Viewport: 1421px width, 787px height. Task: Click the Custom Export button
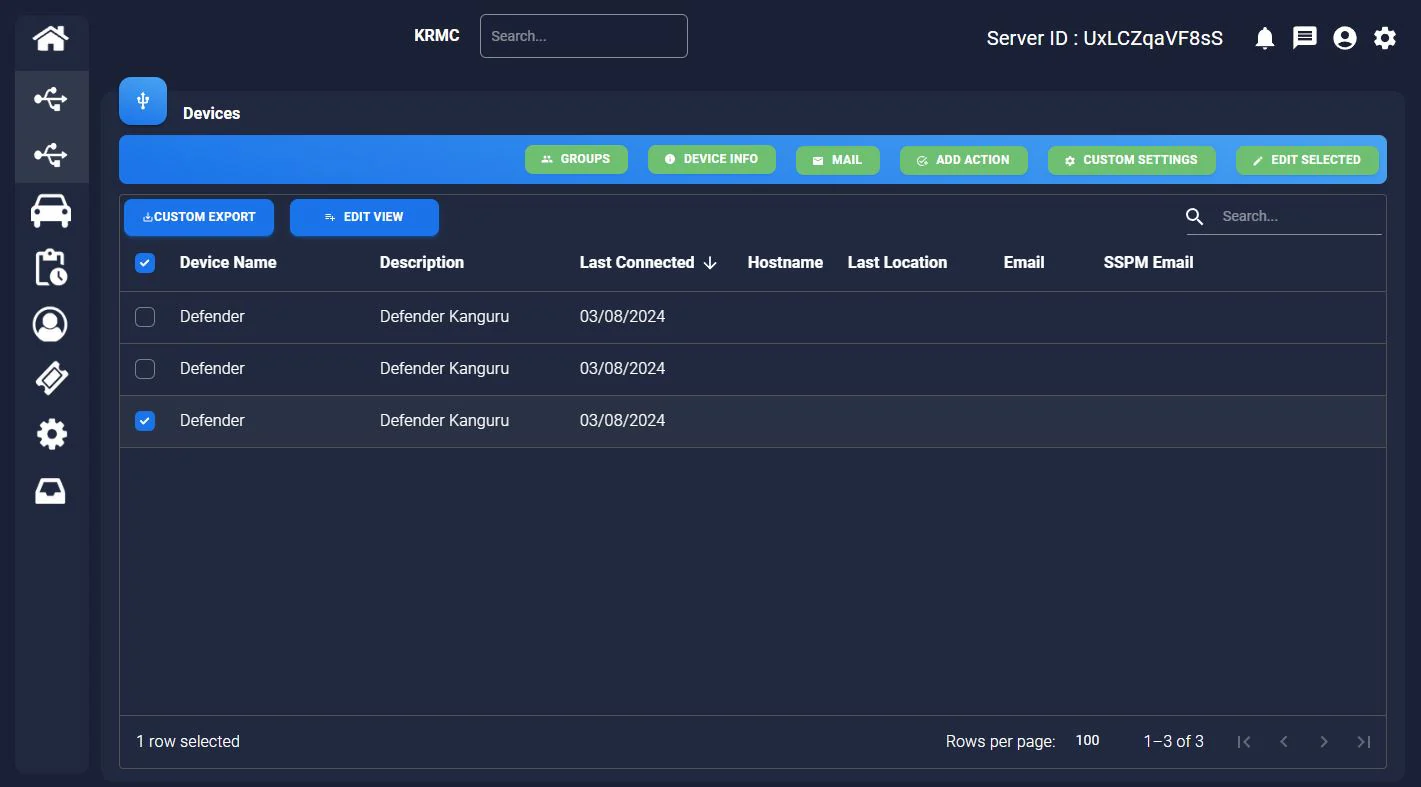(199, 217)
